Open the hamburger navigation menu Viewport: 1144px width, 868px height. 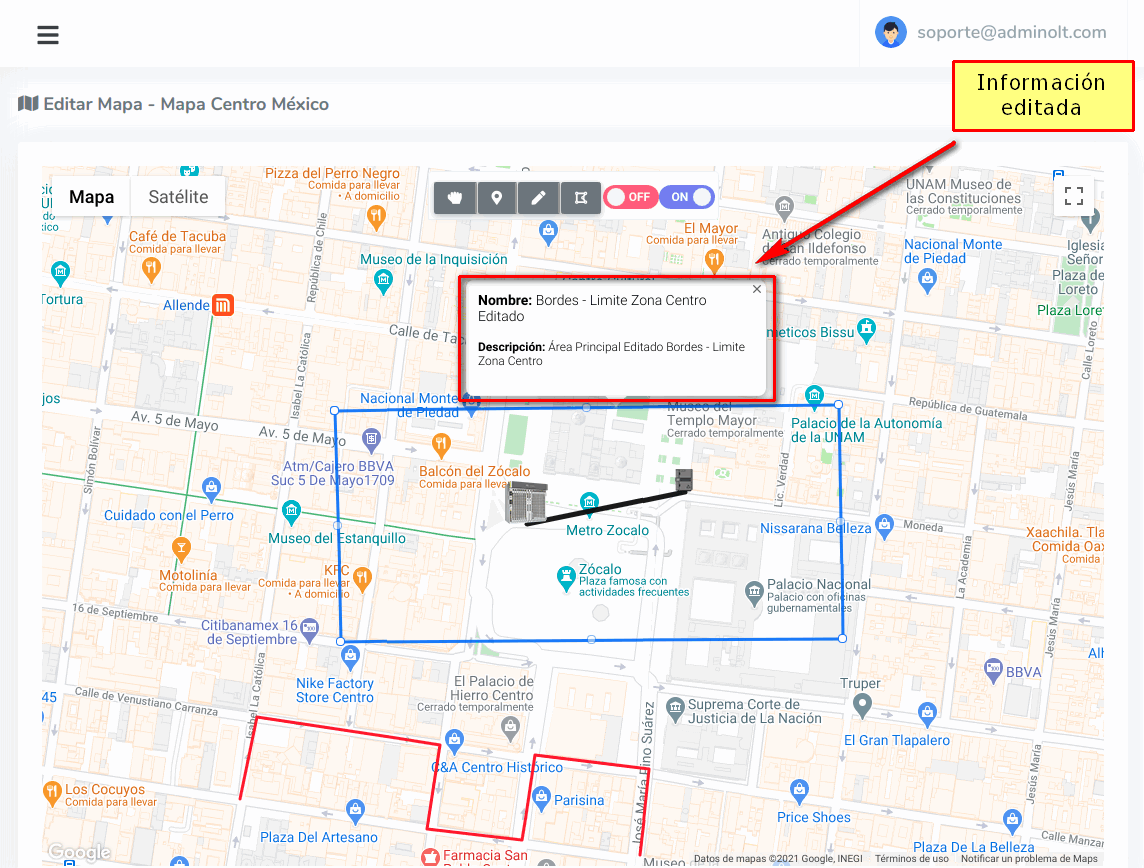click(x=48, y=35)
